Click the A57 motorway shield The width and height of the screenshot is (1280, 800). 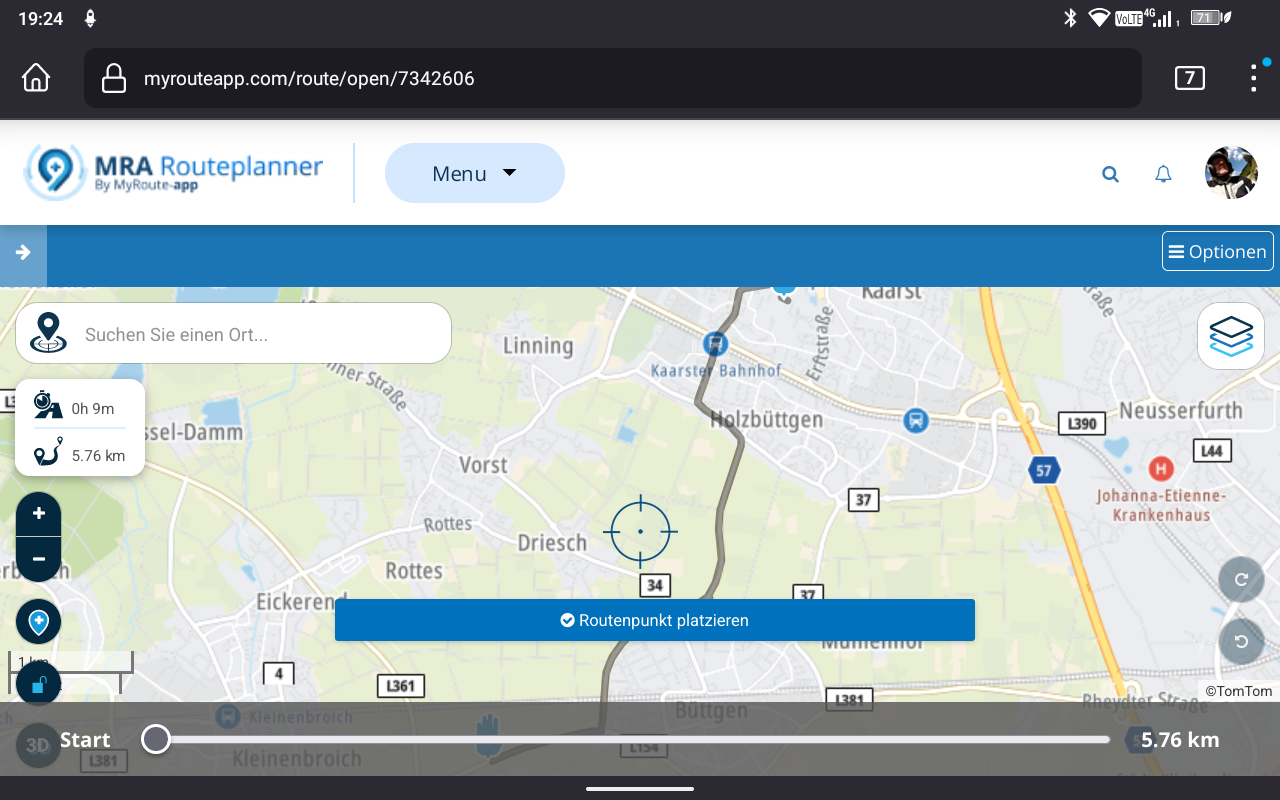coord(1044,469)
